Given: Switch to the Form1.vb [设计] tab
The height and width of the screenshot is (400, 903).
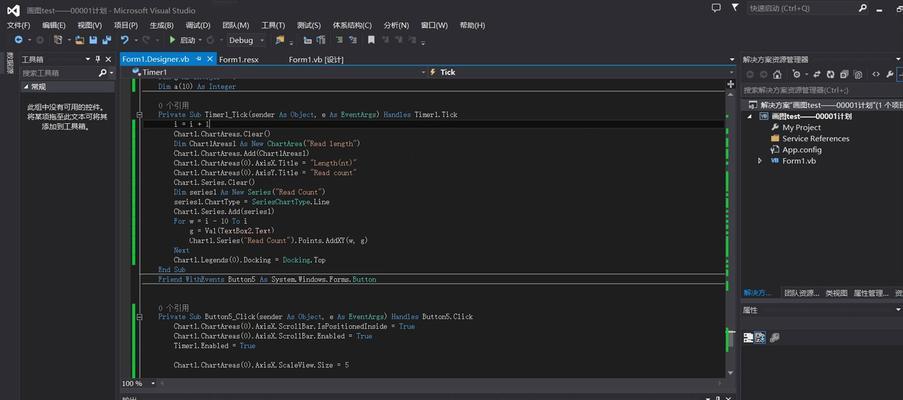Looking at the screenshot, I should 316,60.
